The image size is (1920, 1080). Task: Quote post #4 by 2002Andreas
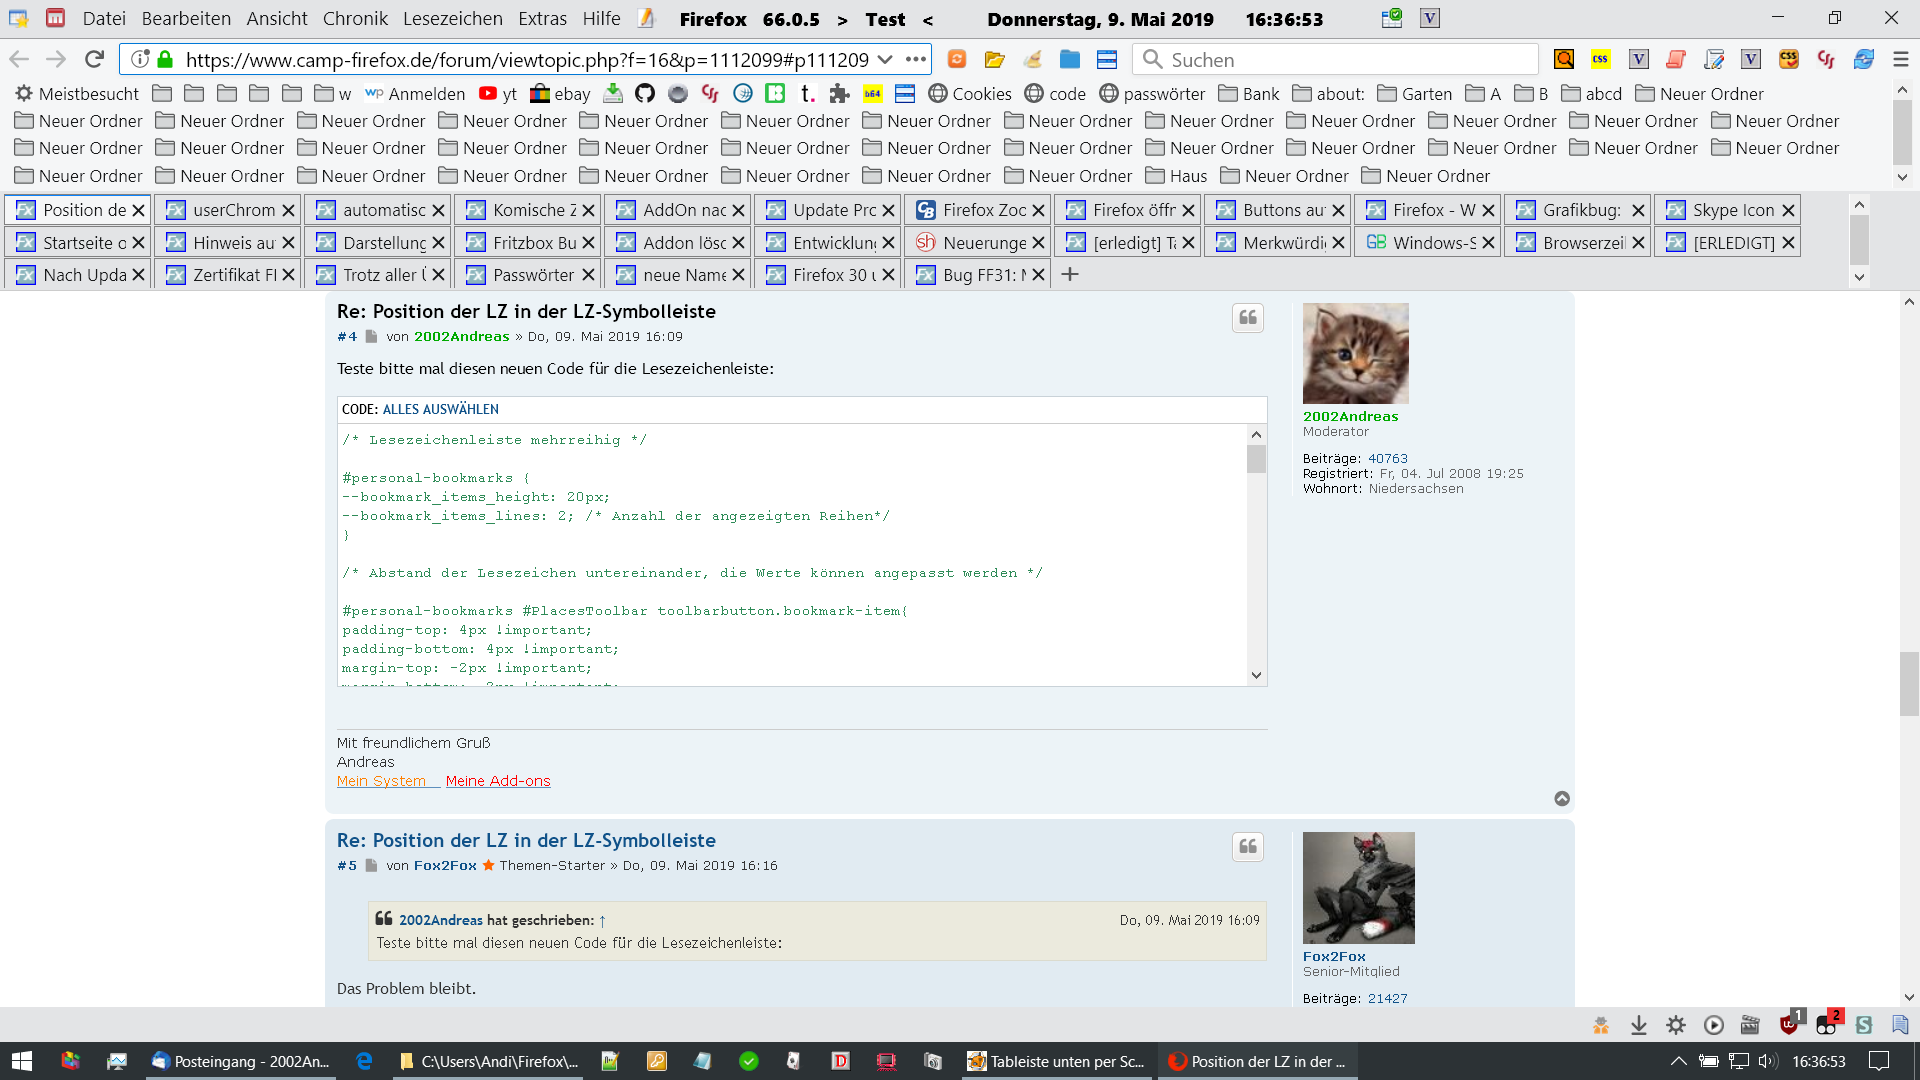coord(1247,318)
